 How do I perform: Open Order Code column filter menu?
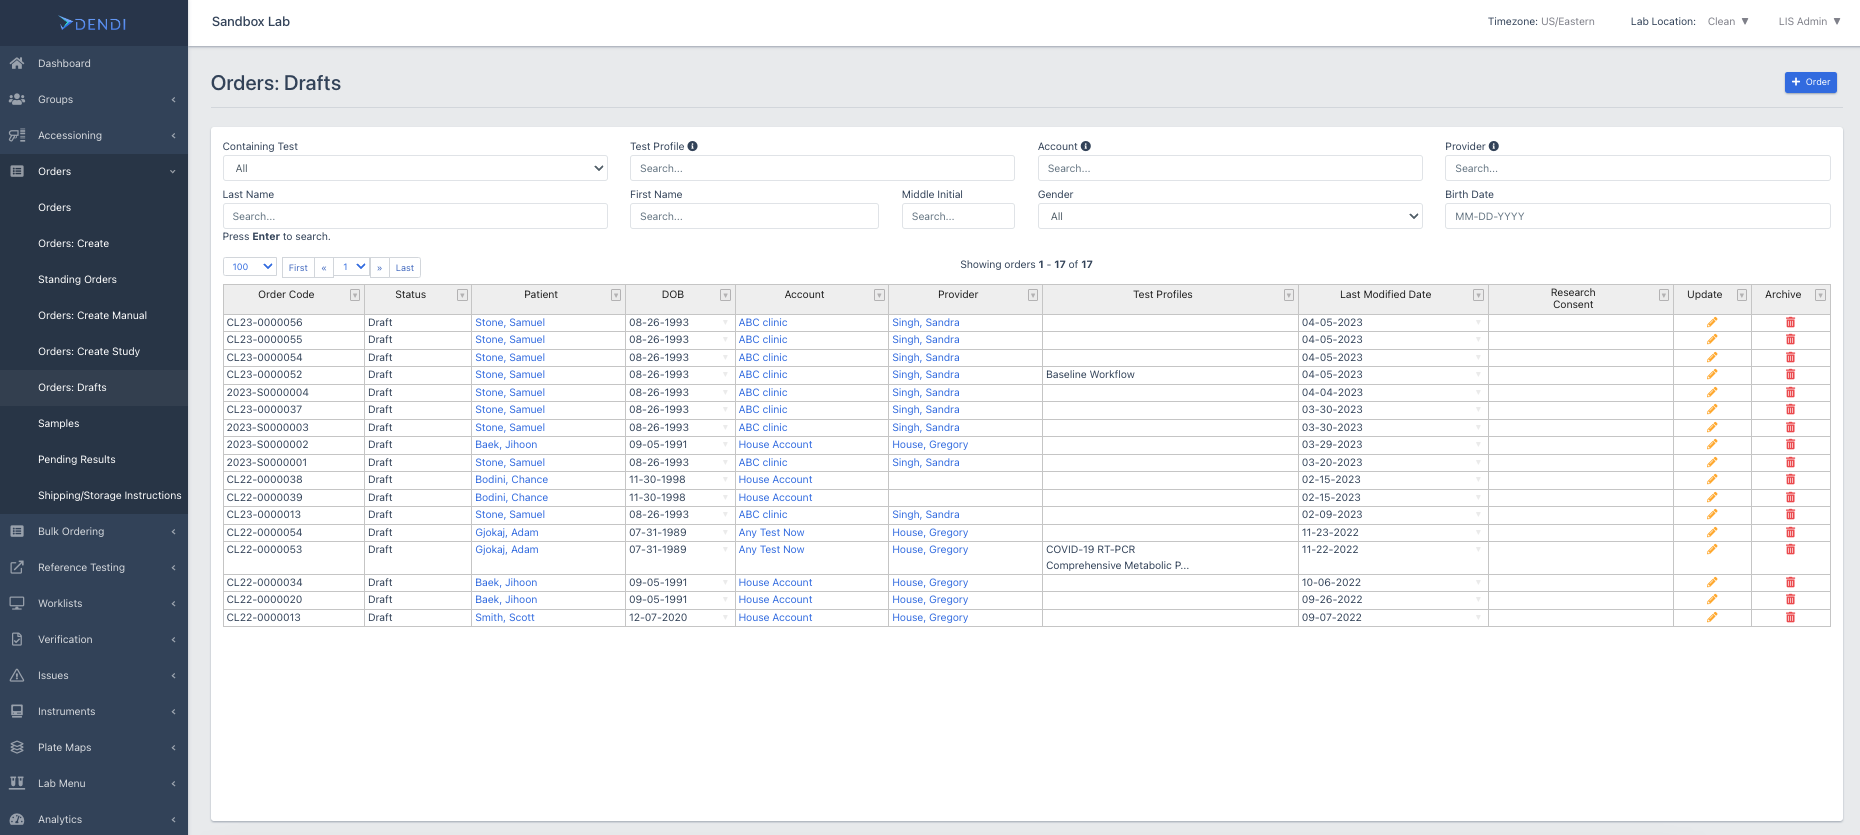pos(355,295)
